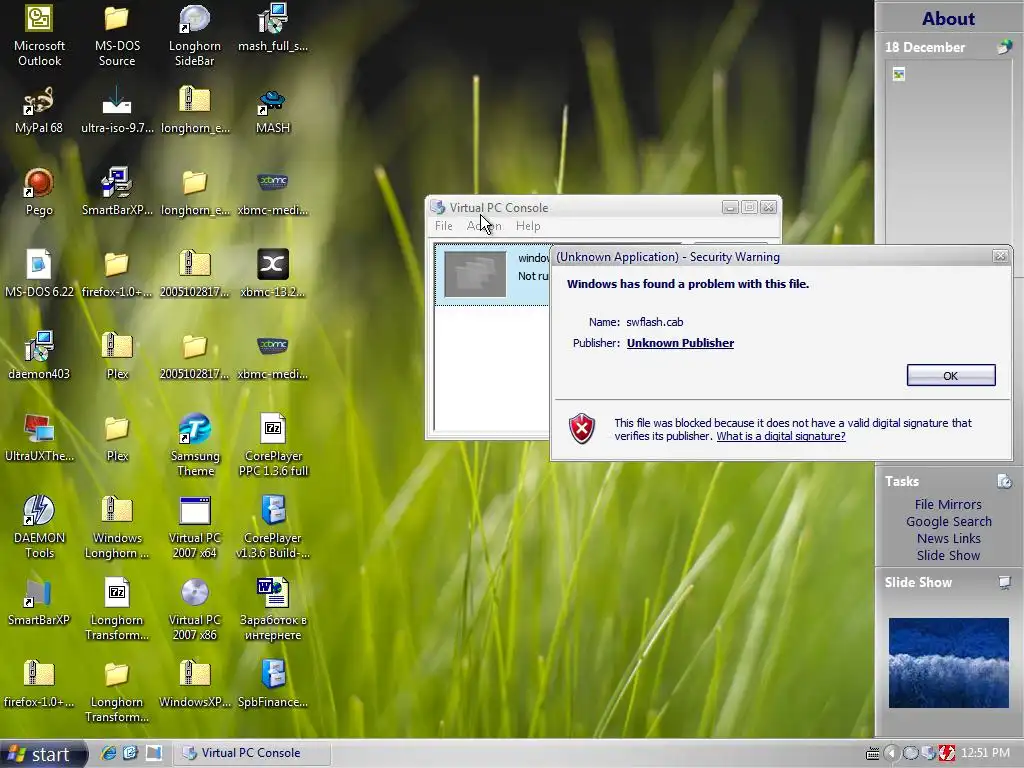Open the Action menu in Virtual PC Console
Screen dimensions: 1024x768
point(484,226)
